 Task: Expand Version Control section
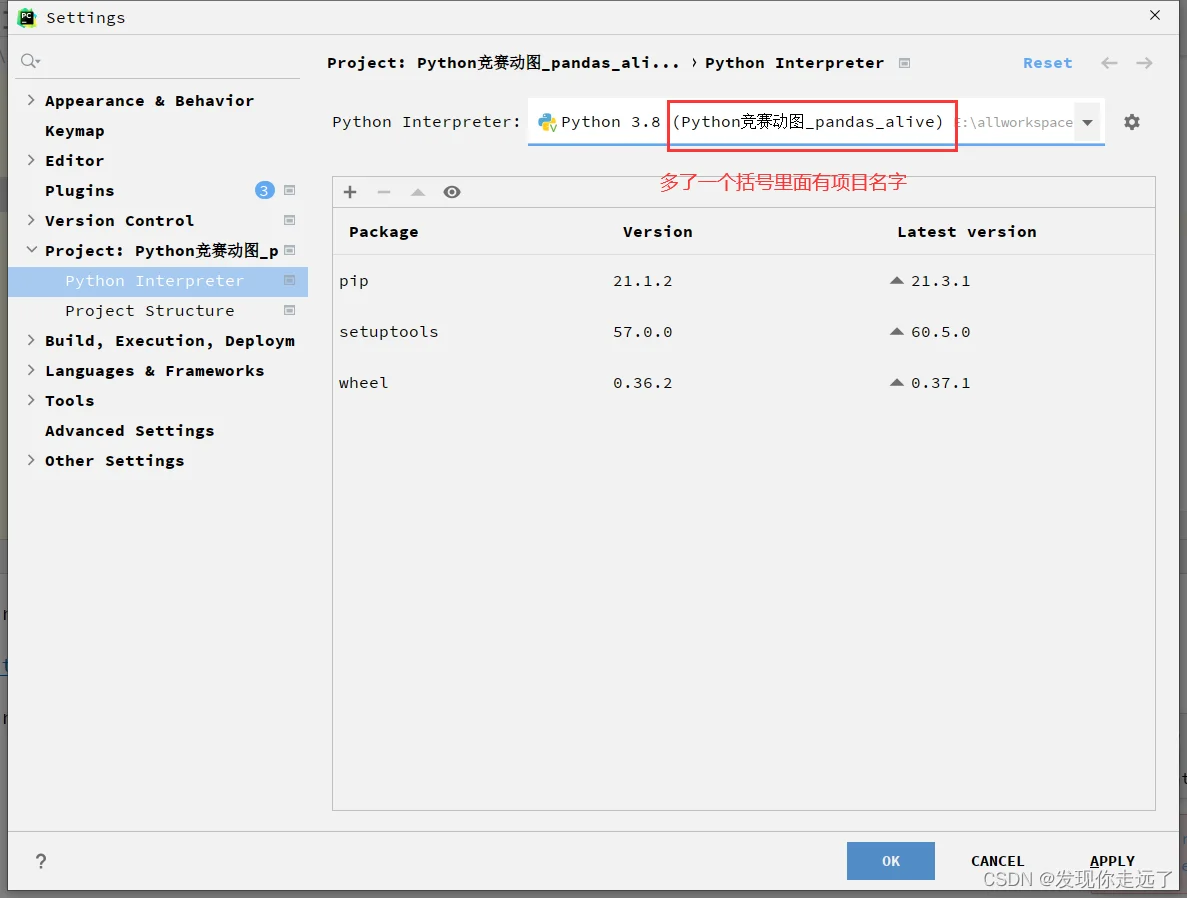[x=31, y=220]
